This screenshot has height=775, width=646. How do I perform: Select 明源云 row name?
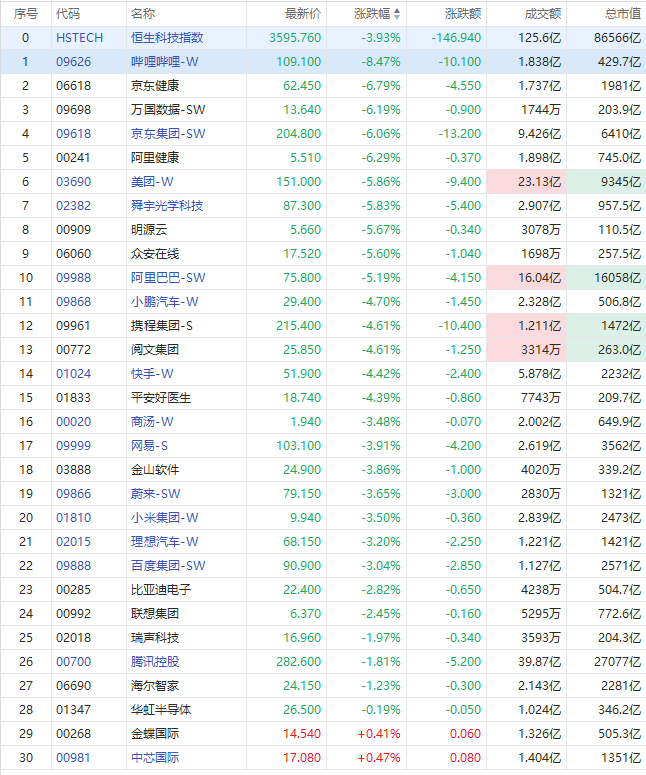pos(149,230)
